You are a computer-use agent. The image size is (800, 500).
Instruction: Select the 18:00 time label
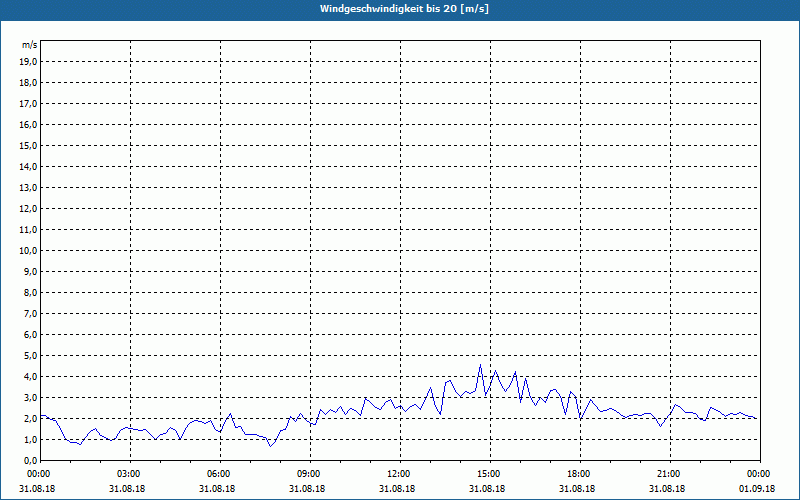(580, 474)
